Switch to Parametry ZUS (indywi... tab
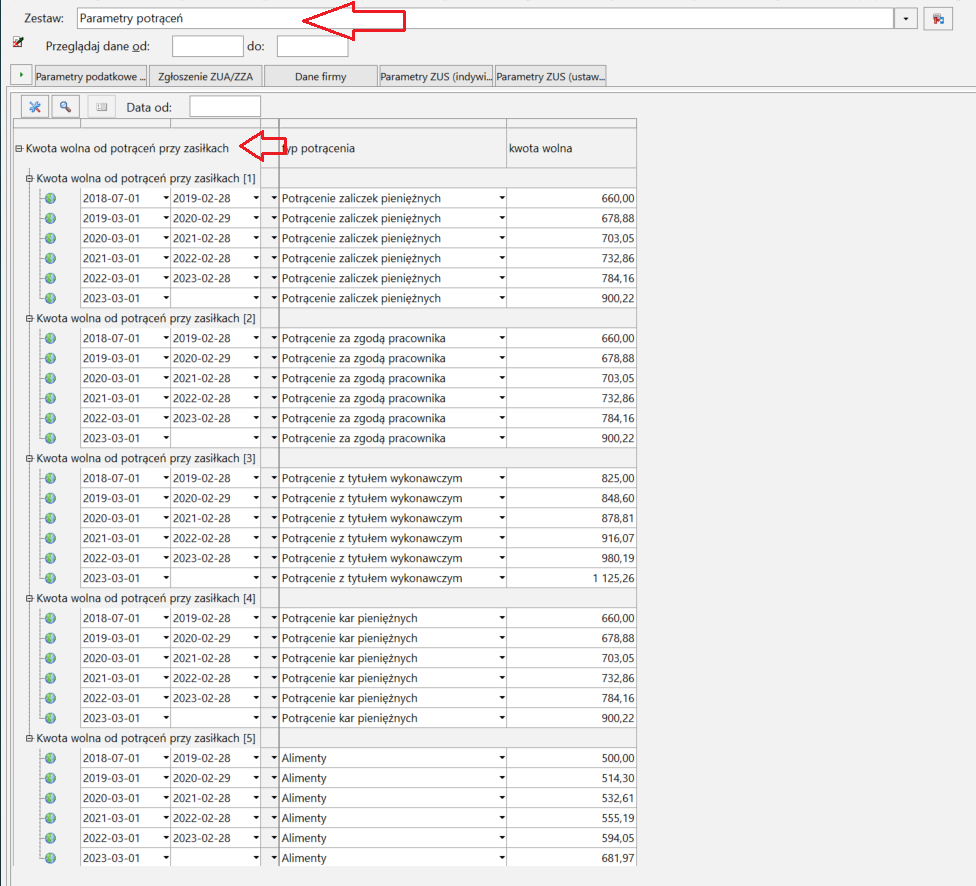This screenshot has width=976, height=886. pos(436,77)
